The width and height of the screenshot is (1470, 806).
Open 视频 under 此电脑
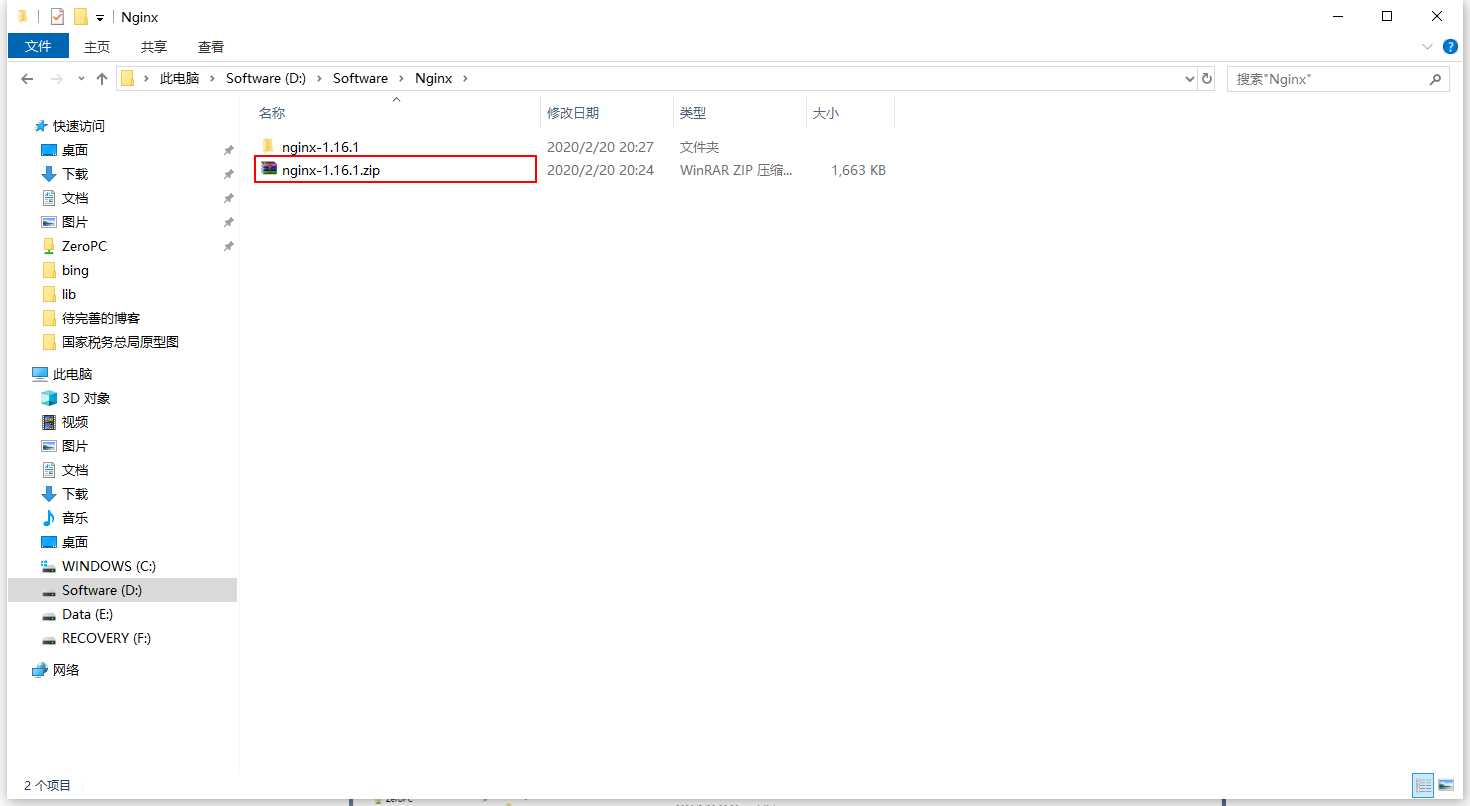pyautogui.click(x=75, y=422)
